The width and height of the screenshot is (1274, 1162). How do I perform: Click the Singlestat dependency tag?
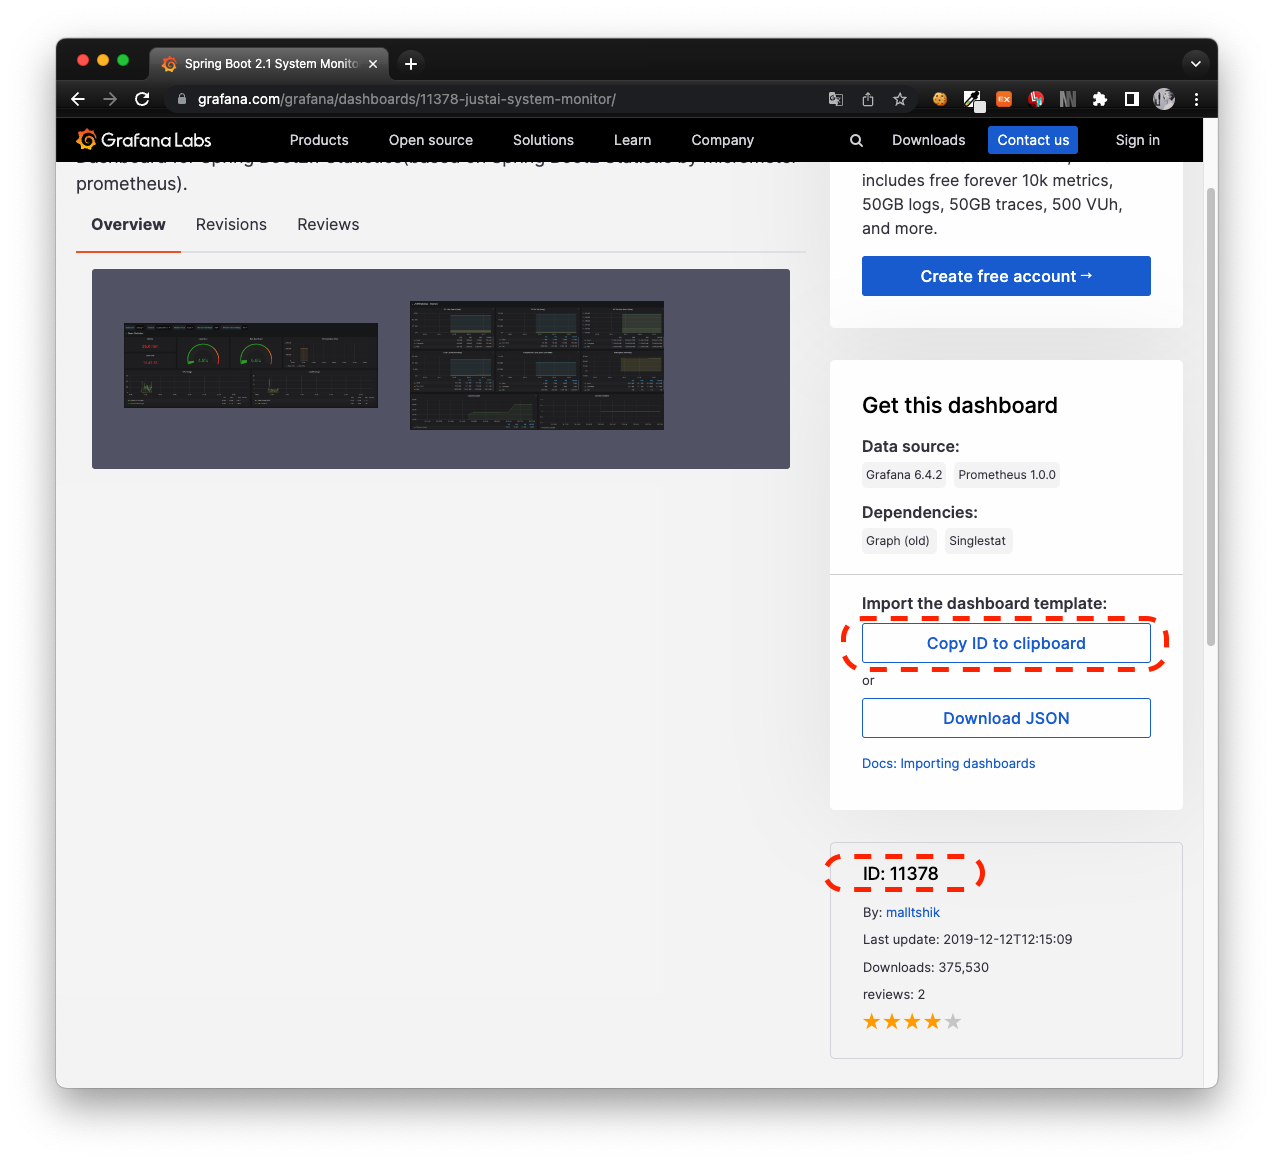pos(977,541)
